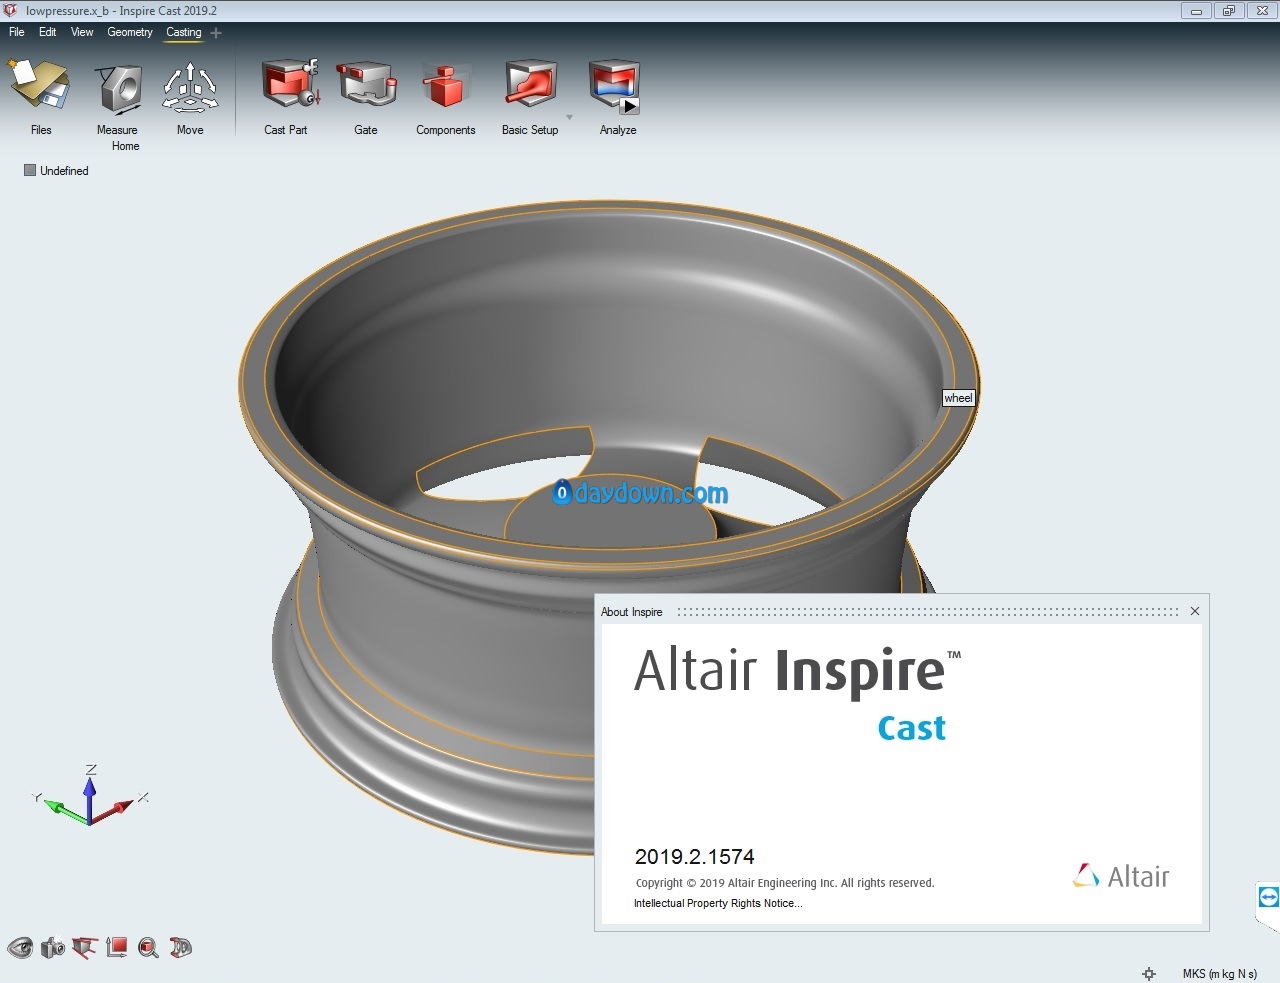1280x983 pixels.
Task: Open the MKS units selector
Action: click(1219, 973)
